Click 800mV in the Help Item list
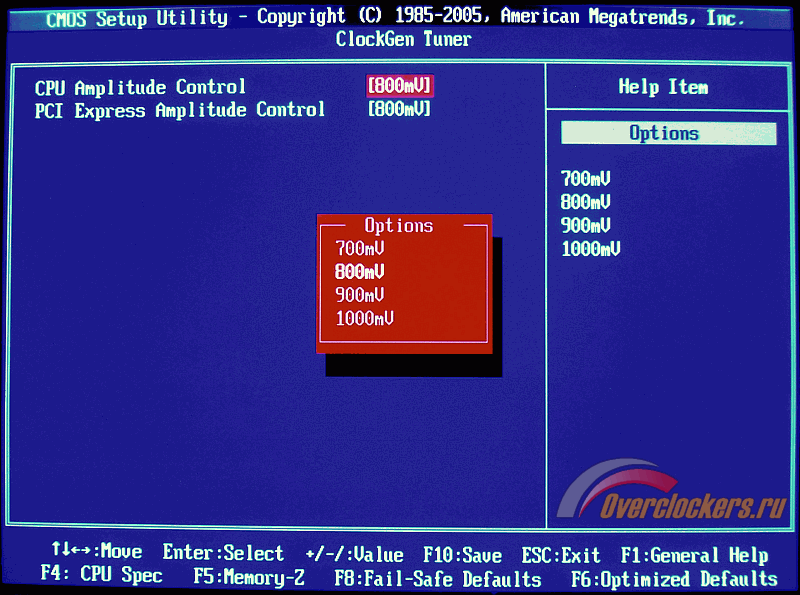Image resolution: width=800 pixels, height=595 pixels. 585,202
